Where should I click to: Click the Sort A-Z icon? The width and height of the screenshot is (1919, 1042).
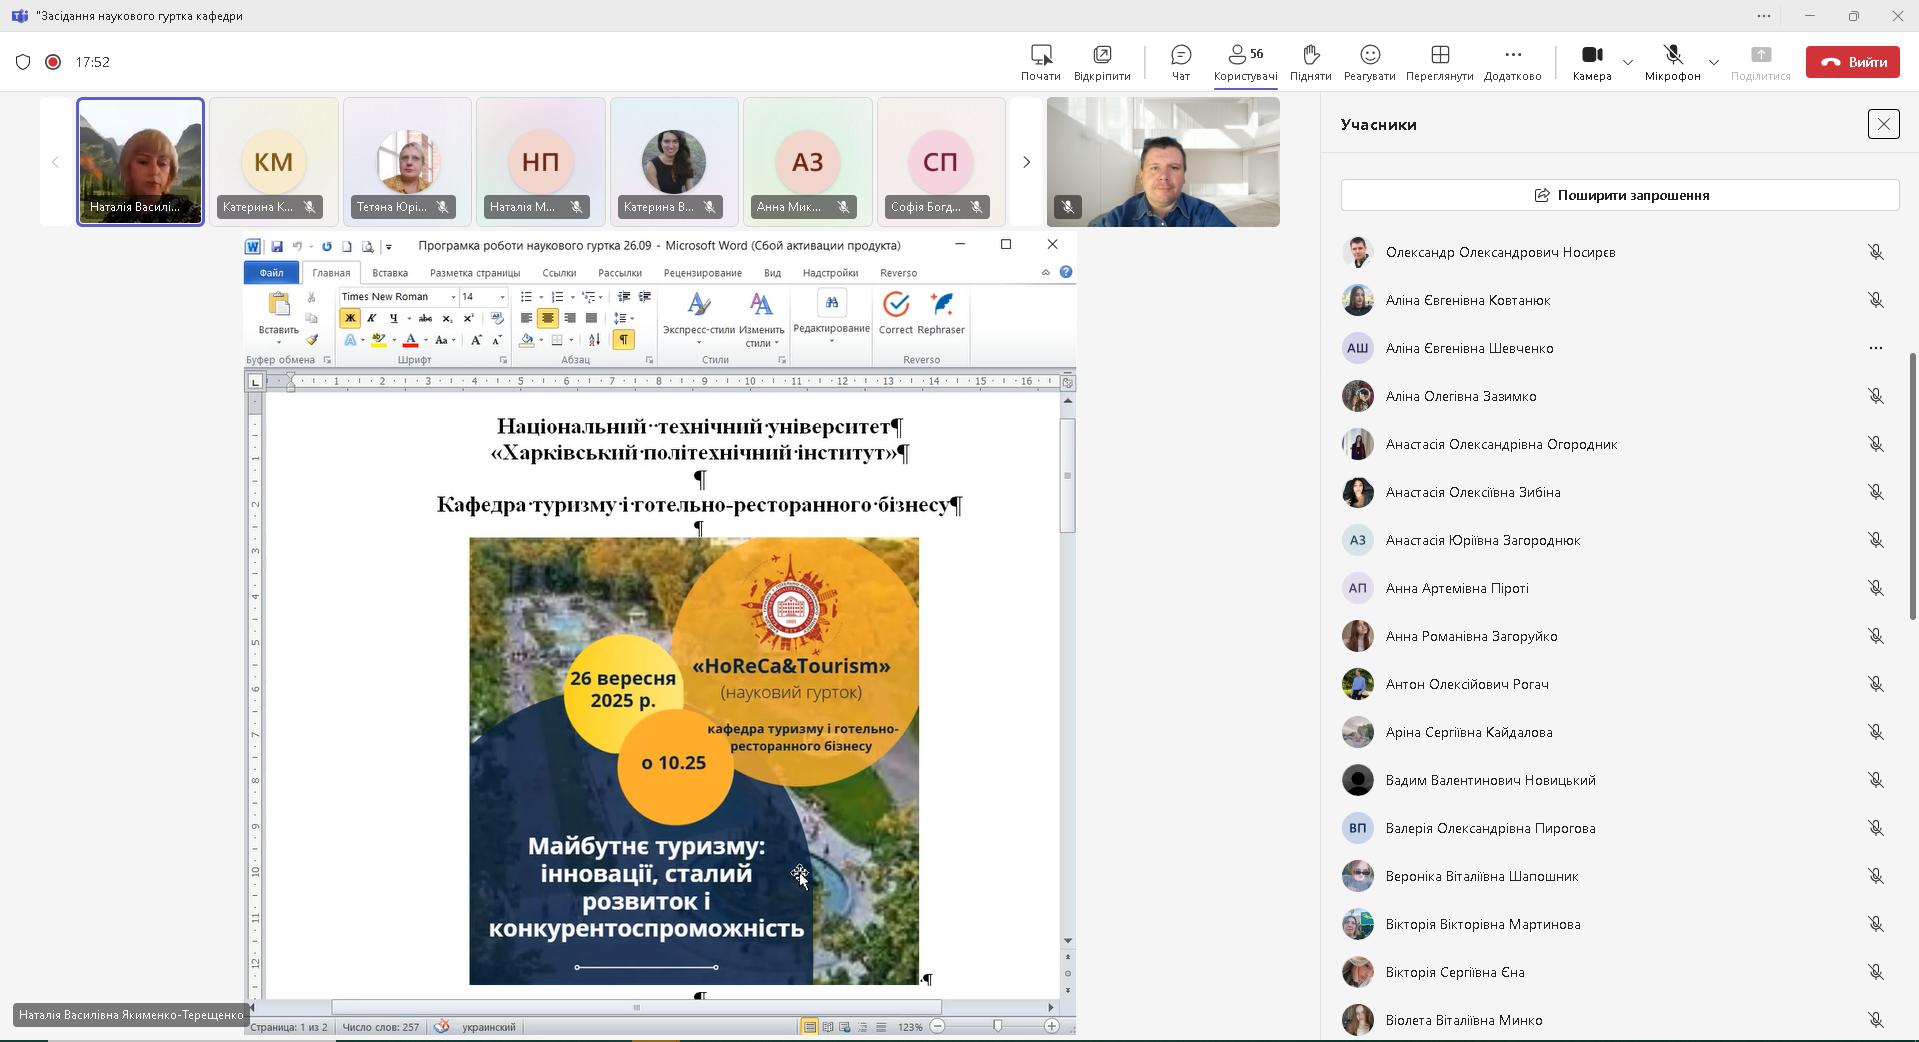pos(594,340)
